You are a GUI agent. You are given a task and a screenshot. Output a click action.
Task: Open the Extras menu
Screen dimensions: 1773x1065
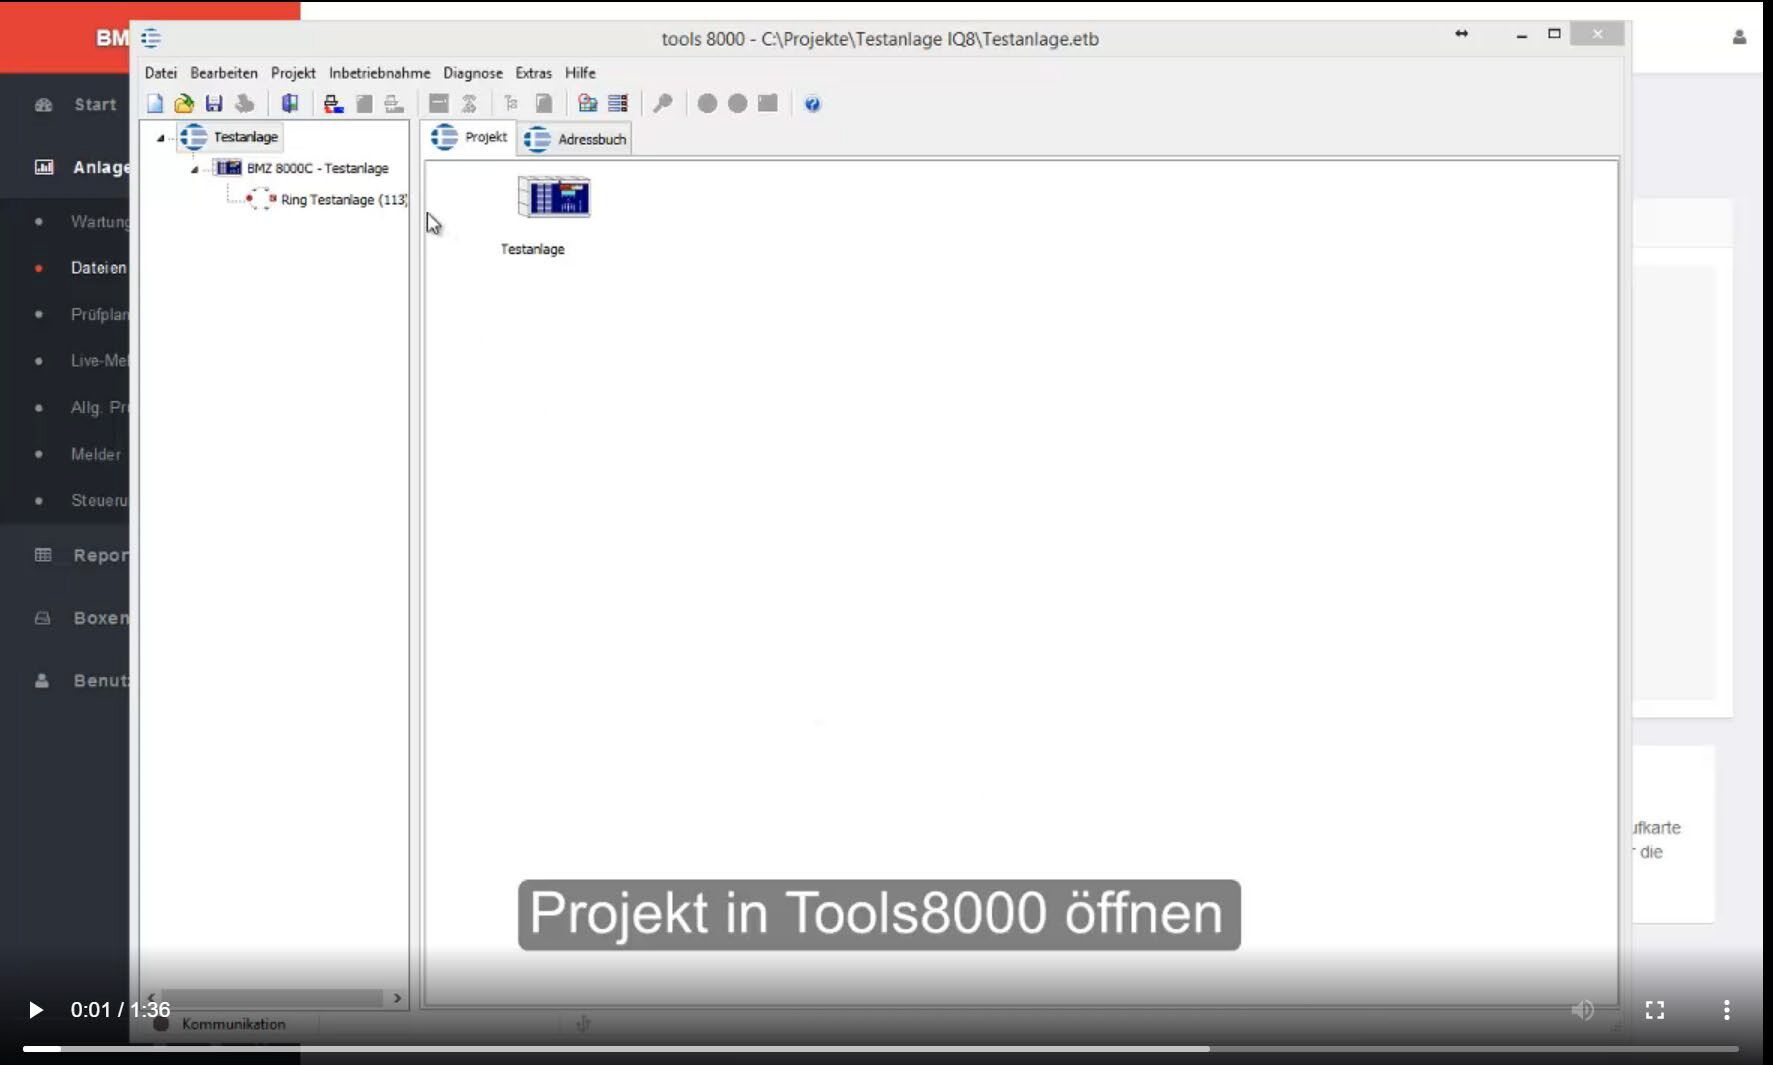[x=534, y=73]
